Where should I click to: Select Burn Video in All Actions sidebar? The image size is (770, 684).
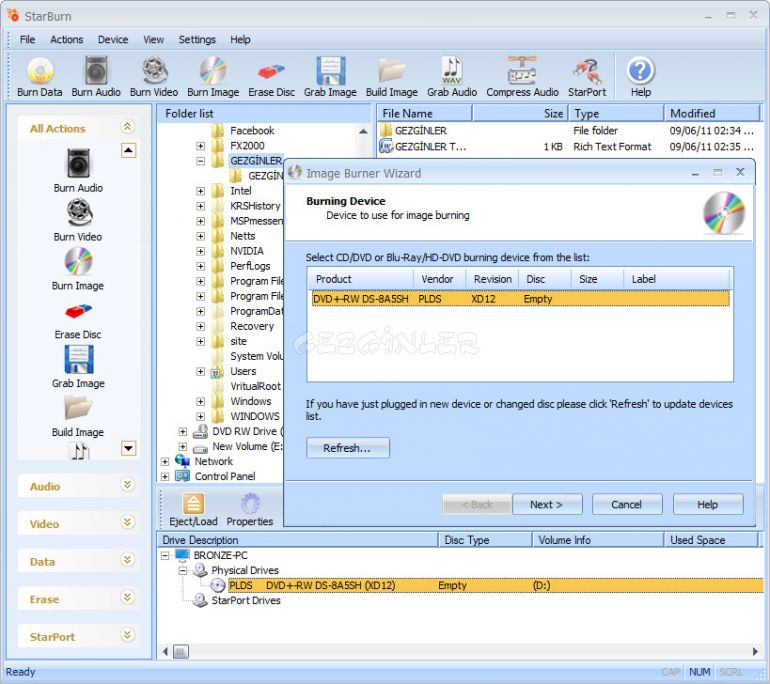coord(78,219)
